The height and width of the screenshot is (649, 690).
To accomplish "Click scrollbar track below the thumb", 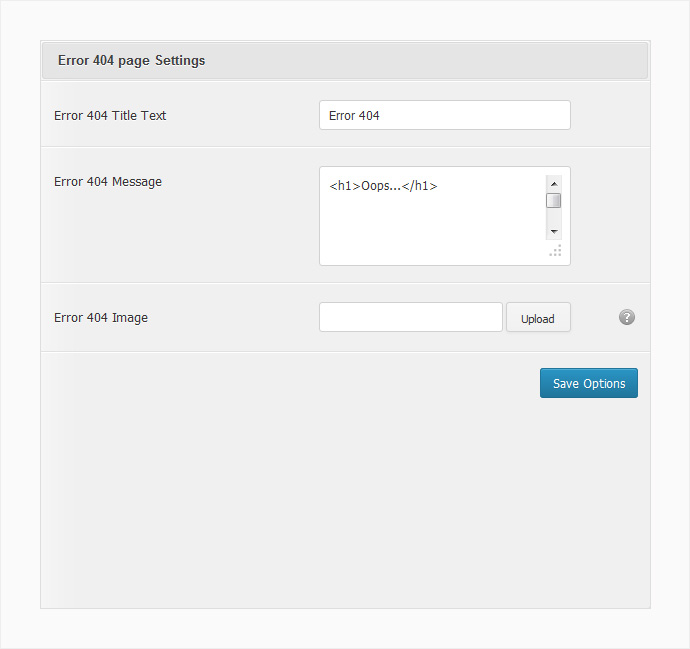I will coord(554,216).
